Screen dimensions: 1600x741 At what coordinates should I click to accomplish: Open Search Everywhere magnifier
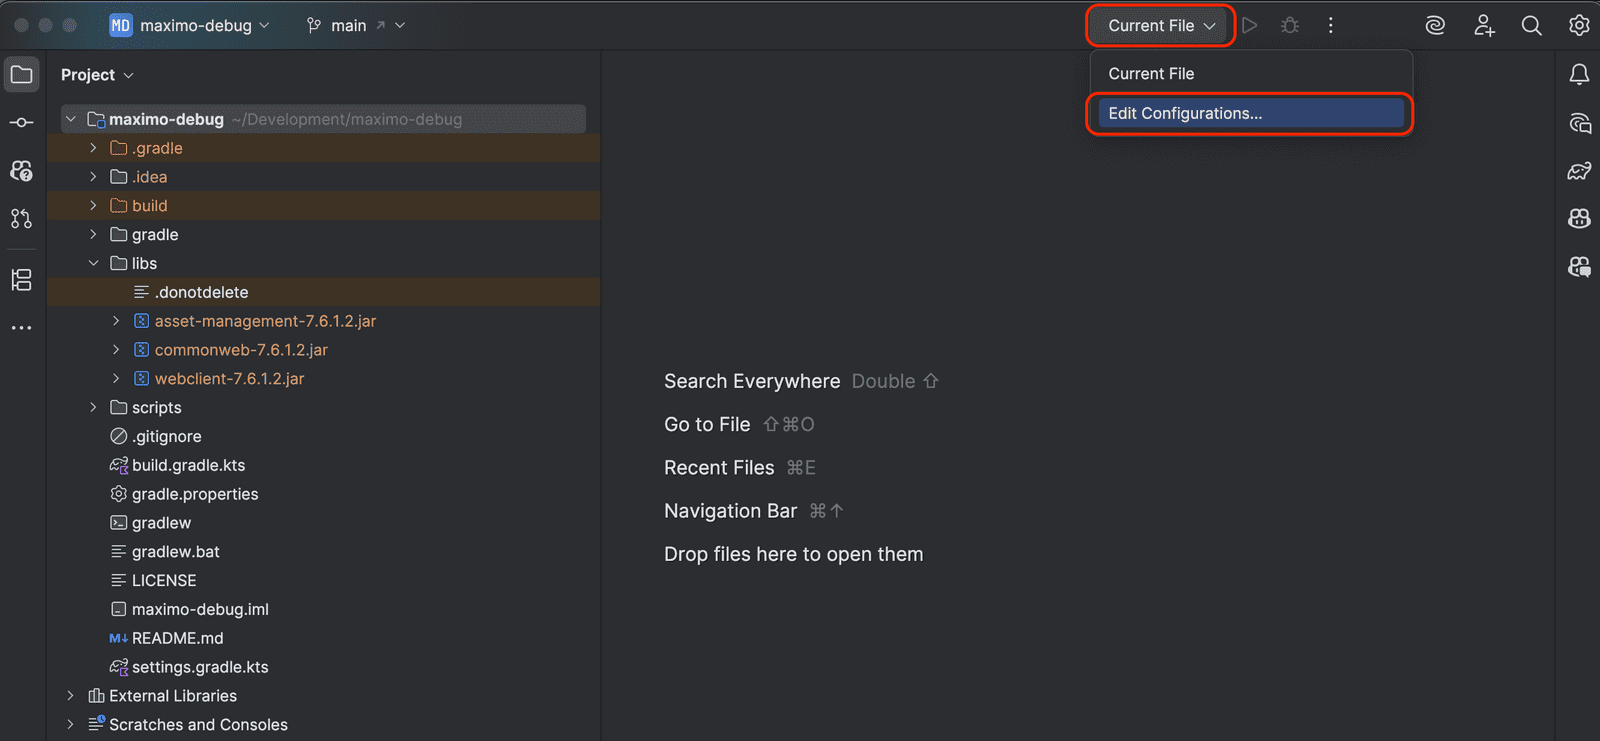click(1530, 25)
